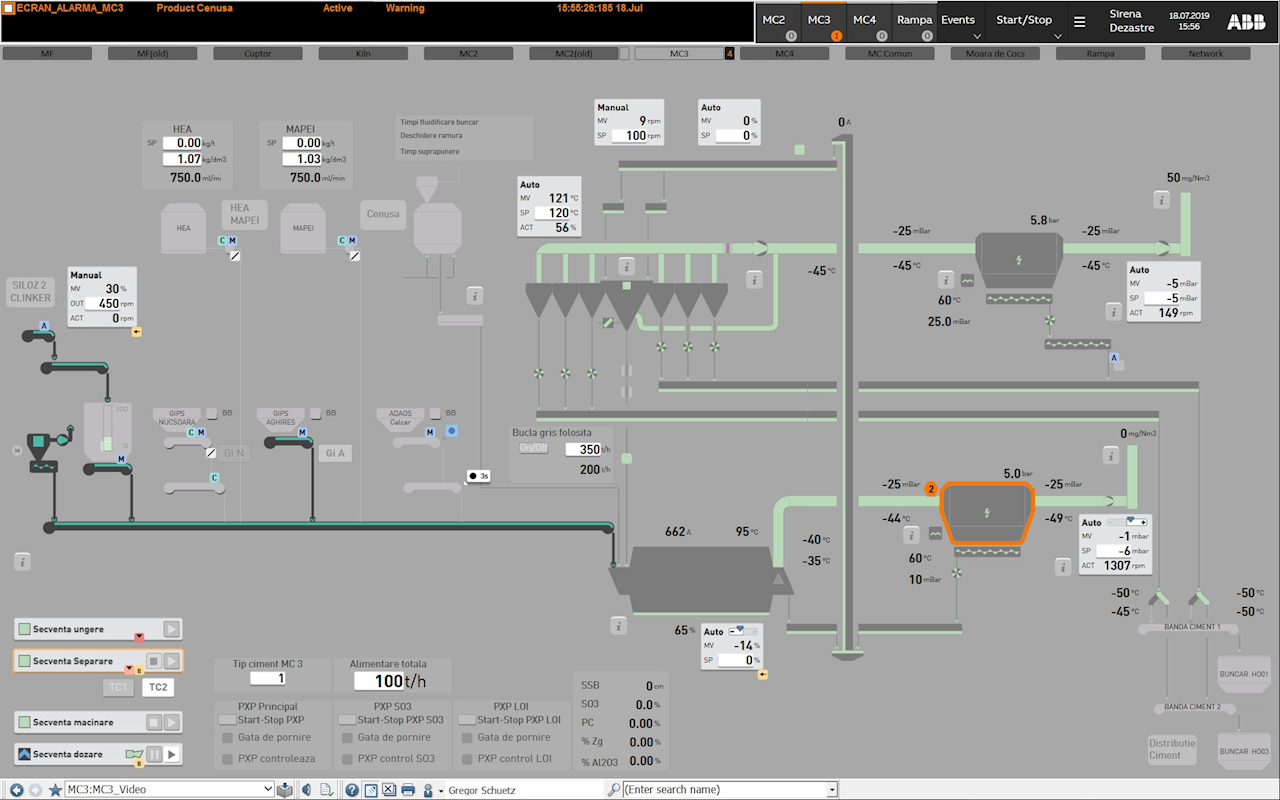Click the orange-highlighted filter unit icon
The height and width of the screenshot is (800, 1280).
(x=987, y=512)
